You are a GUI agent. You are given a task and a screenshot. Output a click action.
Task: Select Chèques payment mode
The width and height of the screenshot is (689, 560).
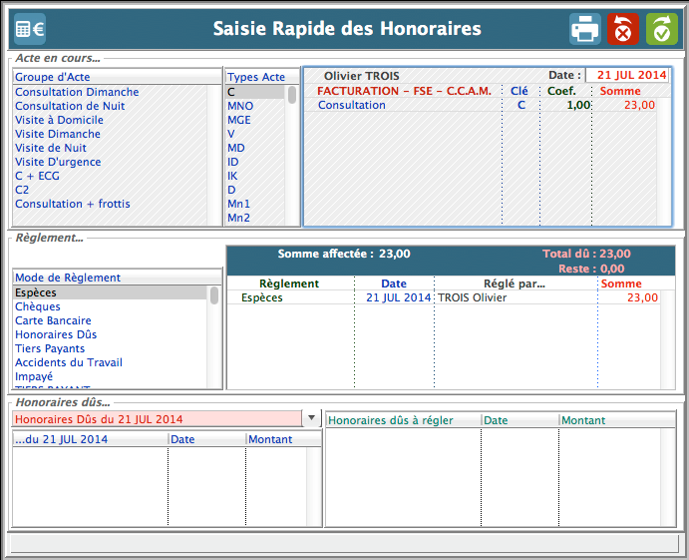pos(38,307)
